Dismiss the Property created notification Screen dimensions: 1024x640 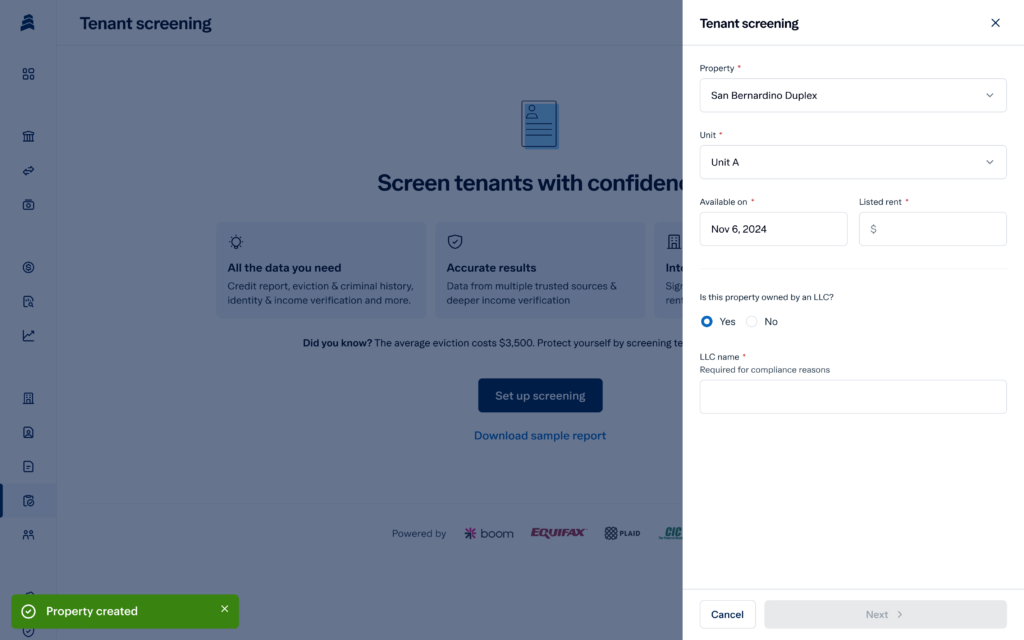[225, 609]
